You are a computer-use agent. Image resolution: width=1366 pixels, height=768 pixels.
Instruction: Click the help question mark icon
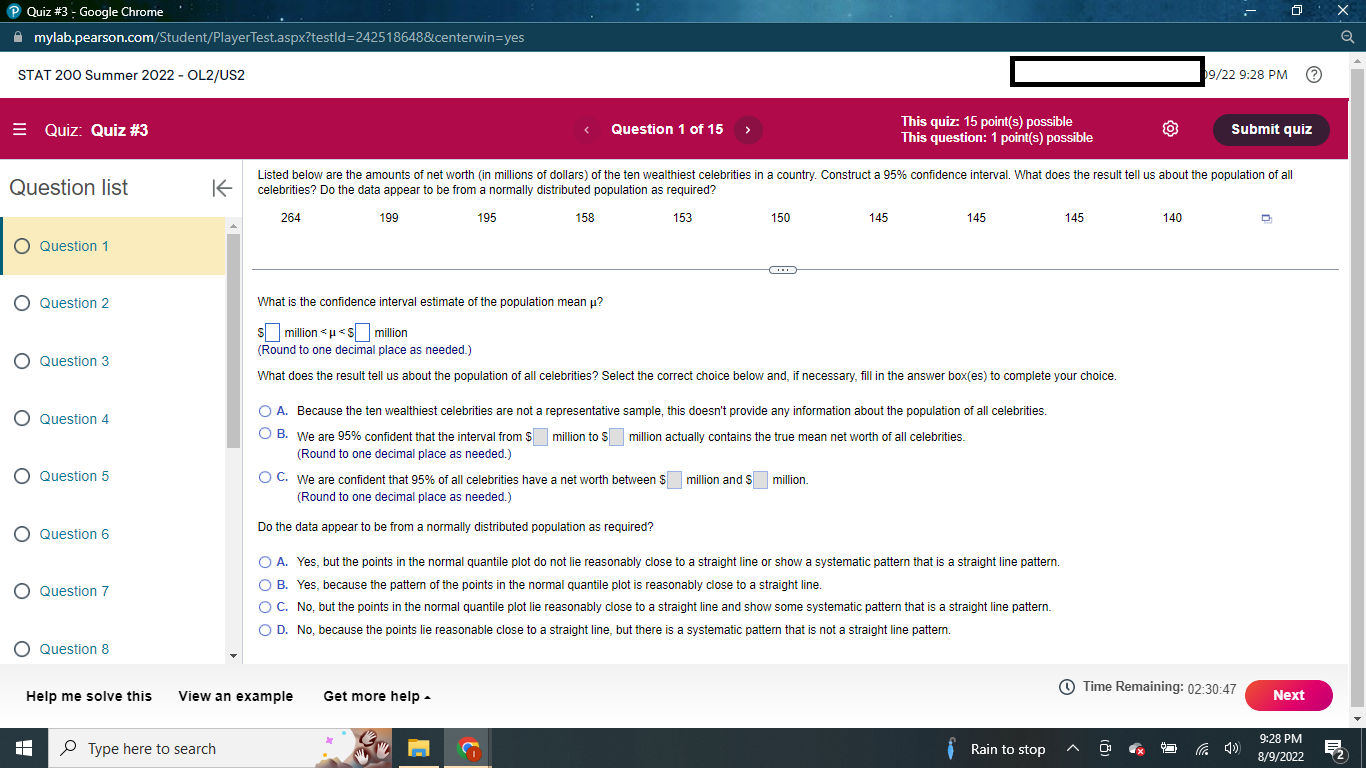coord(1314,74)
